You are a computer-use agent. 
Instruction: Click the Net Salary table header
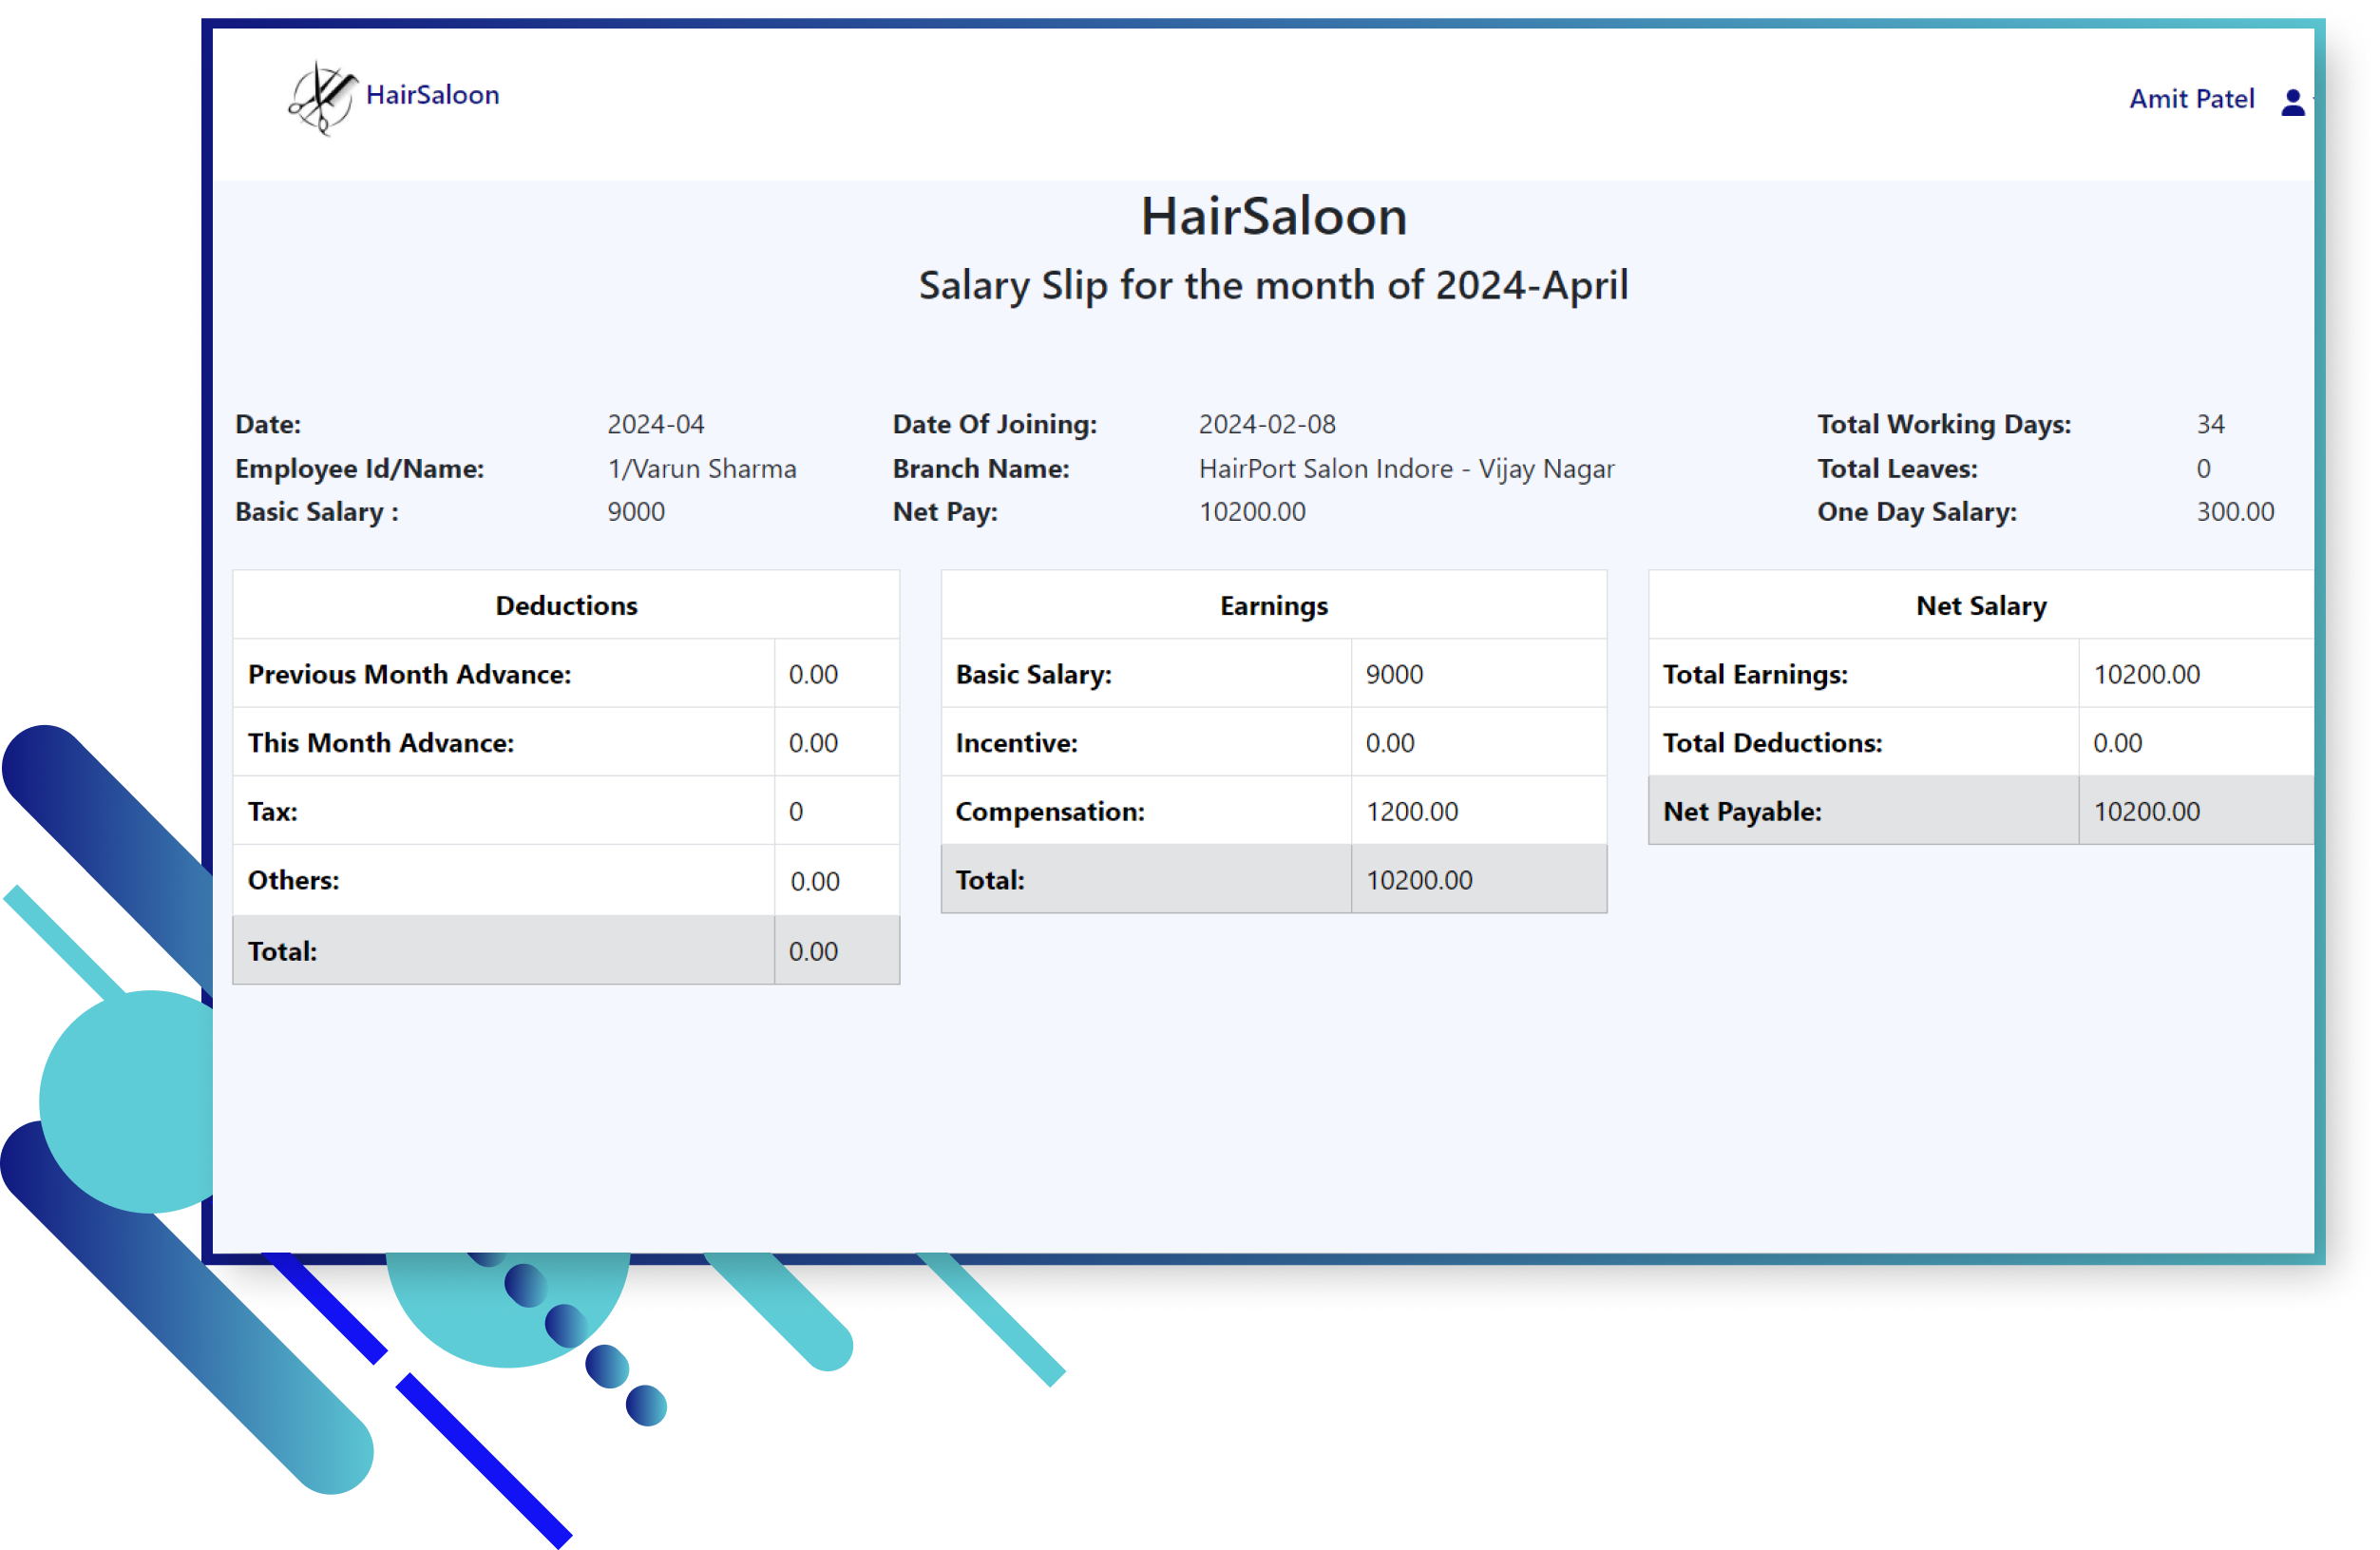pos(1980,606)
